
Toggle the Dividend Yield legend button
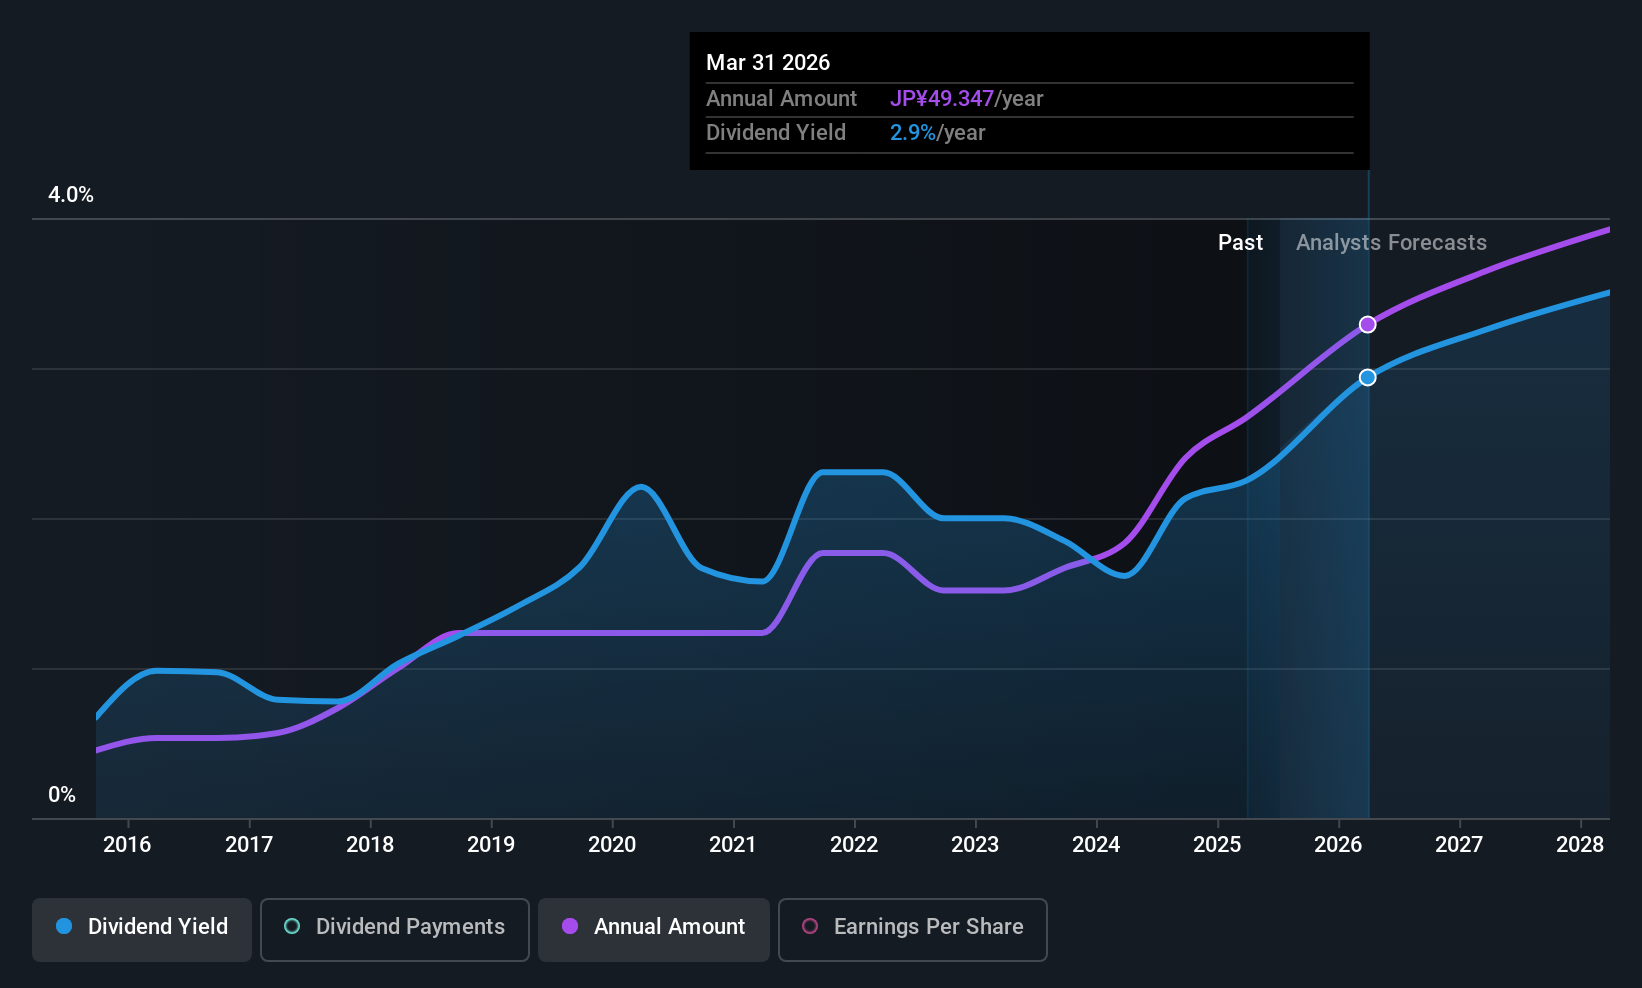coord(142,930)
